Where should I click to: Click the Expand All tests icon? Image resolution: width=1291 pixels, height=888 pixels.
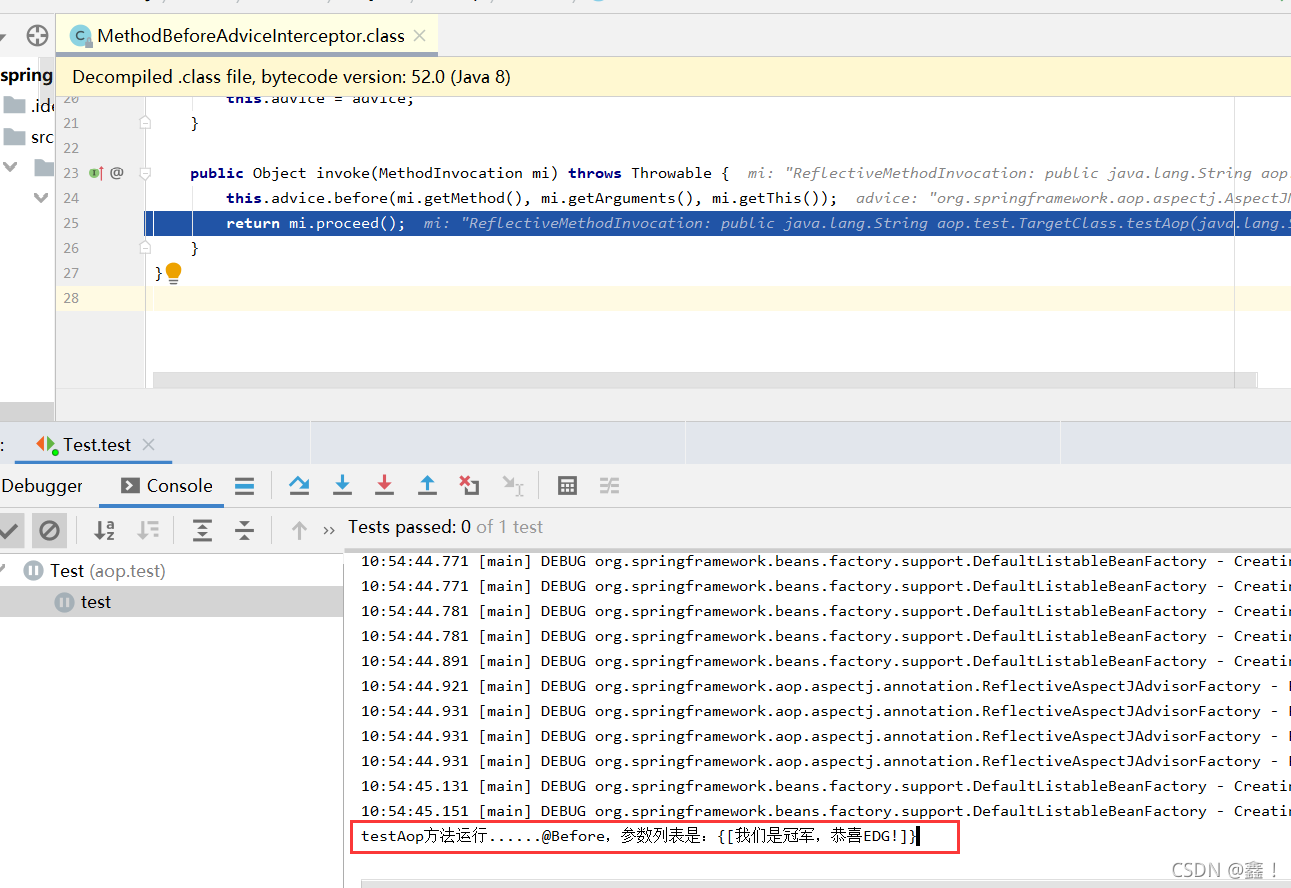click(x=202, y=530)
